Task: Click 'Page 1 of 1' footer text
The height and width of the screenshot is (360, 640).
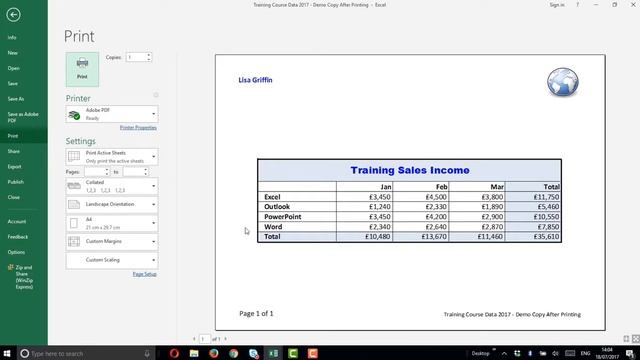Action: tap(256, 313)
